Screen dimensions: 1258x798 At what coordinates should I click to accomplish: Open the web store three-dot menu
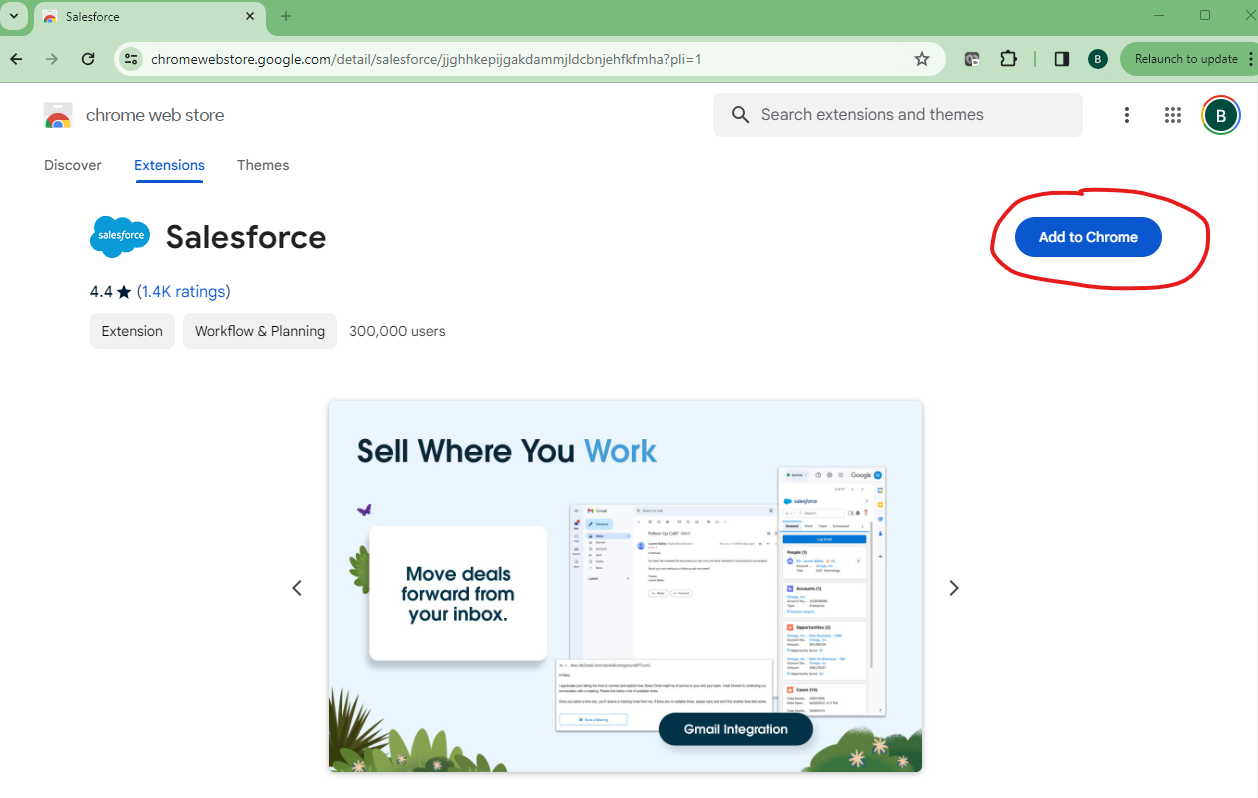(x=1127, y=115)
